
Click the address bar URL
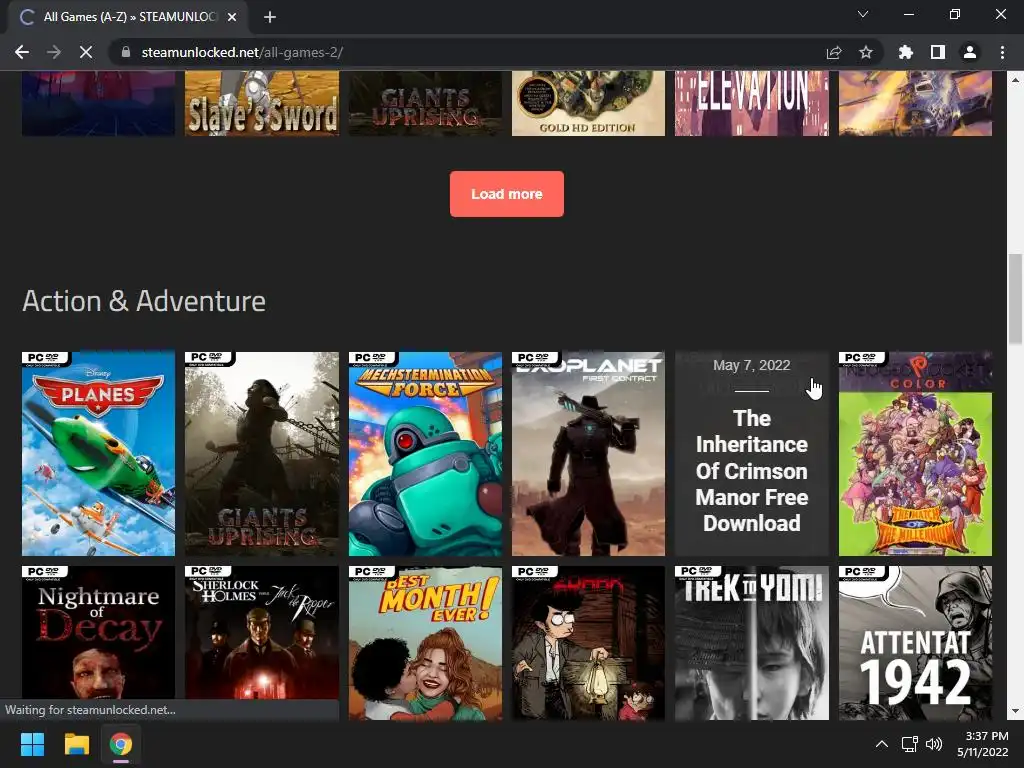pyautogui.click(x=242, y=52)
